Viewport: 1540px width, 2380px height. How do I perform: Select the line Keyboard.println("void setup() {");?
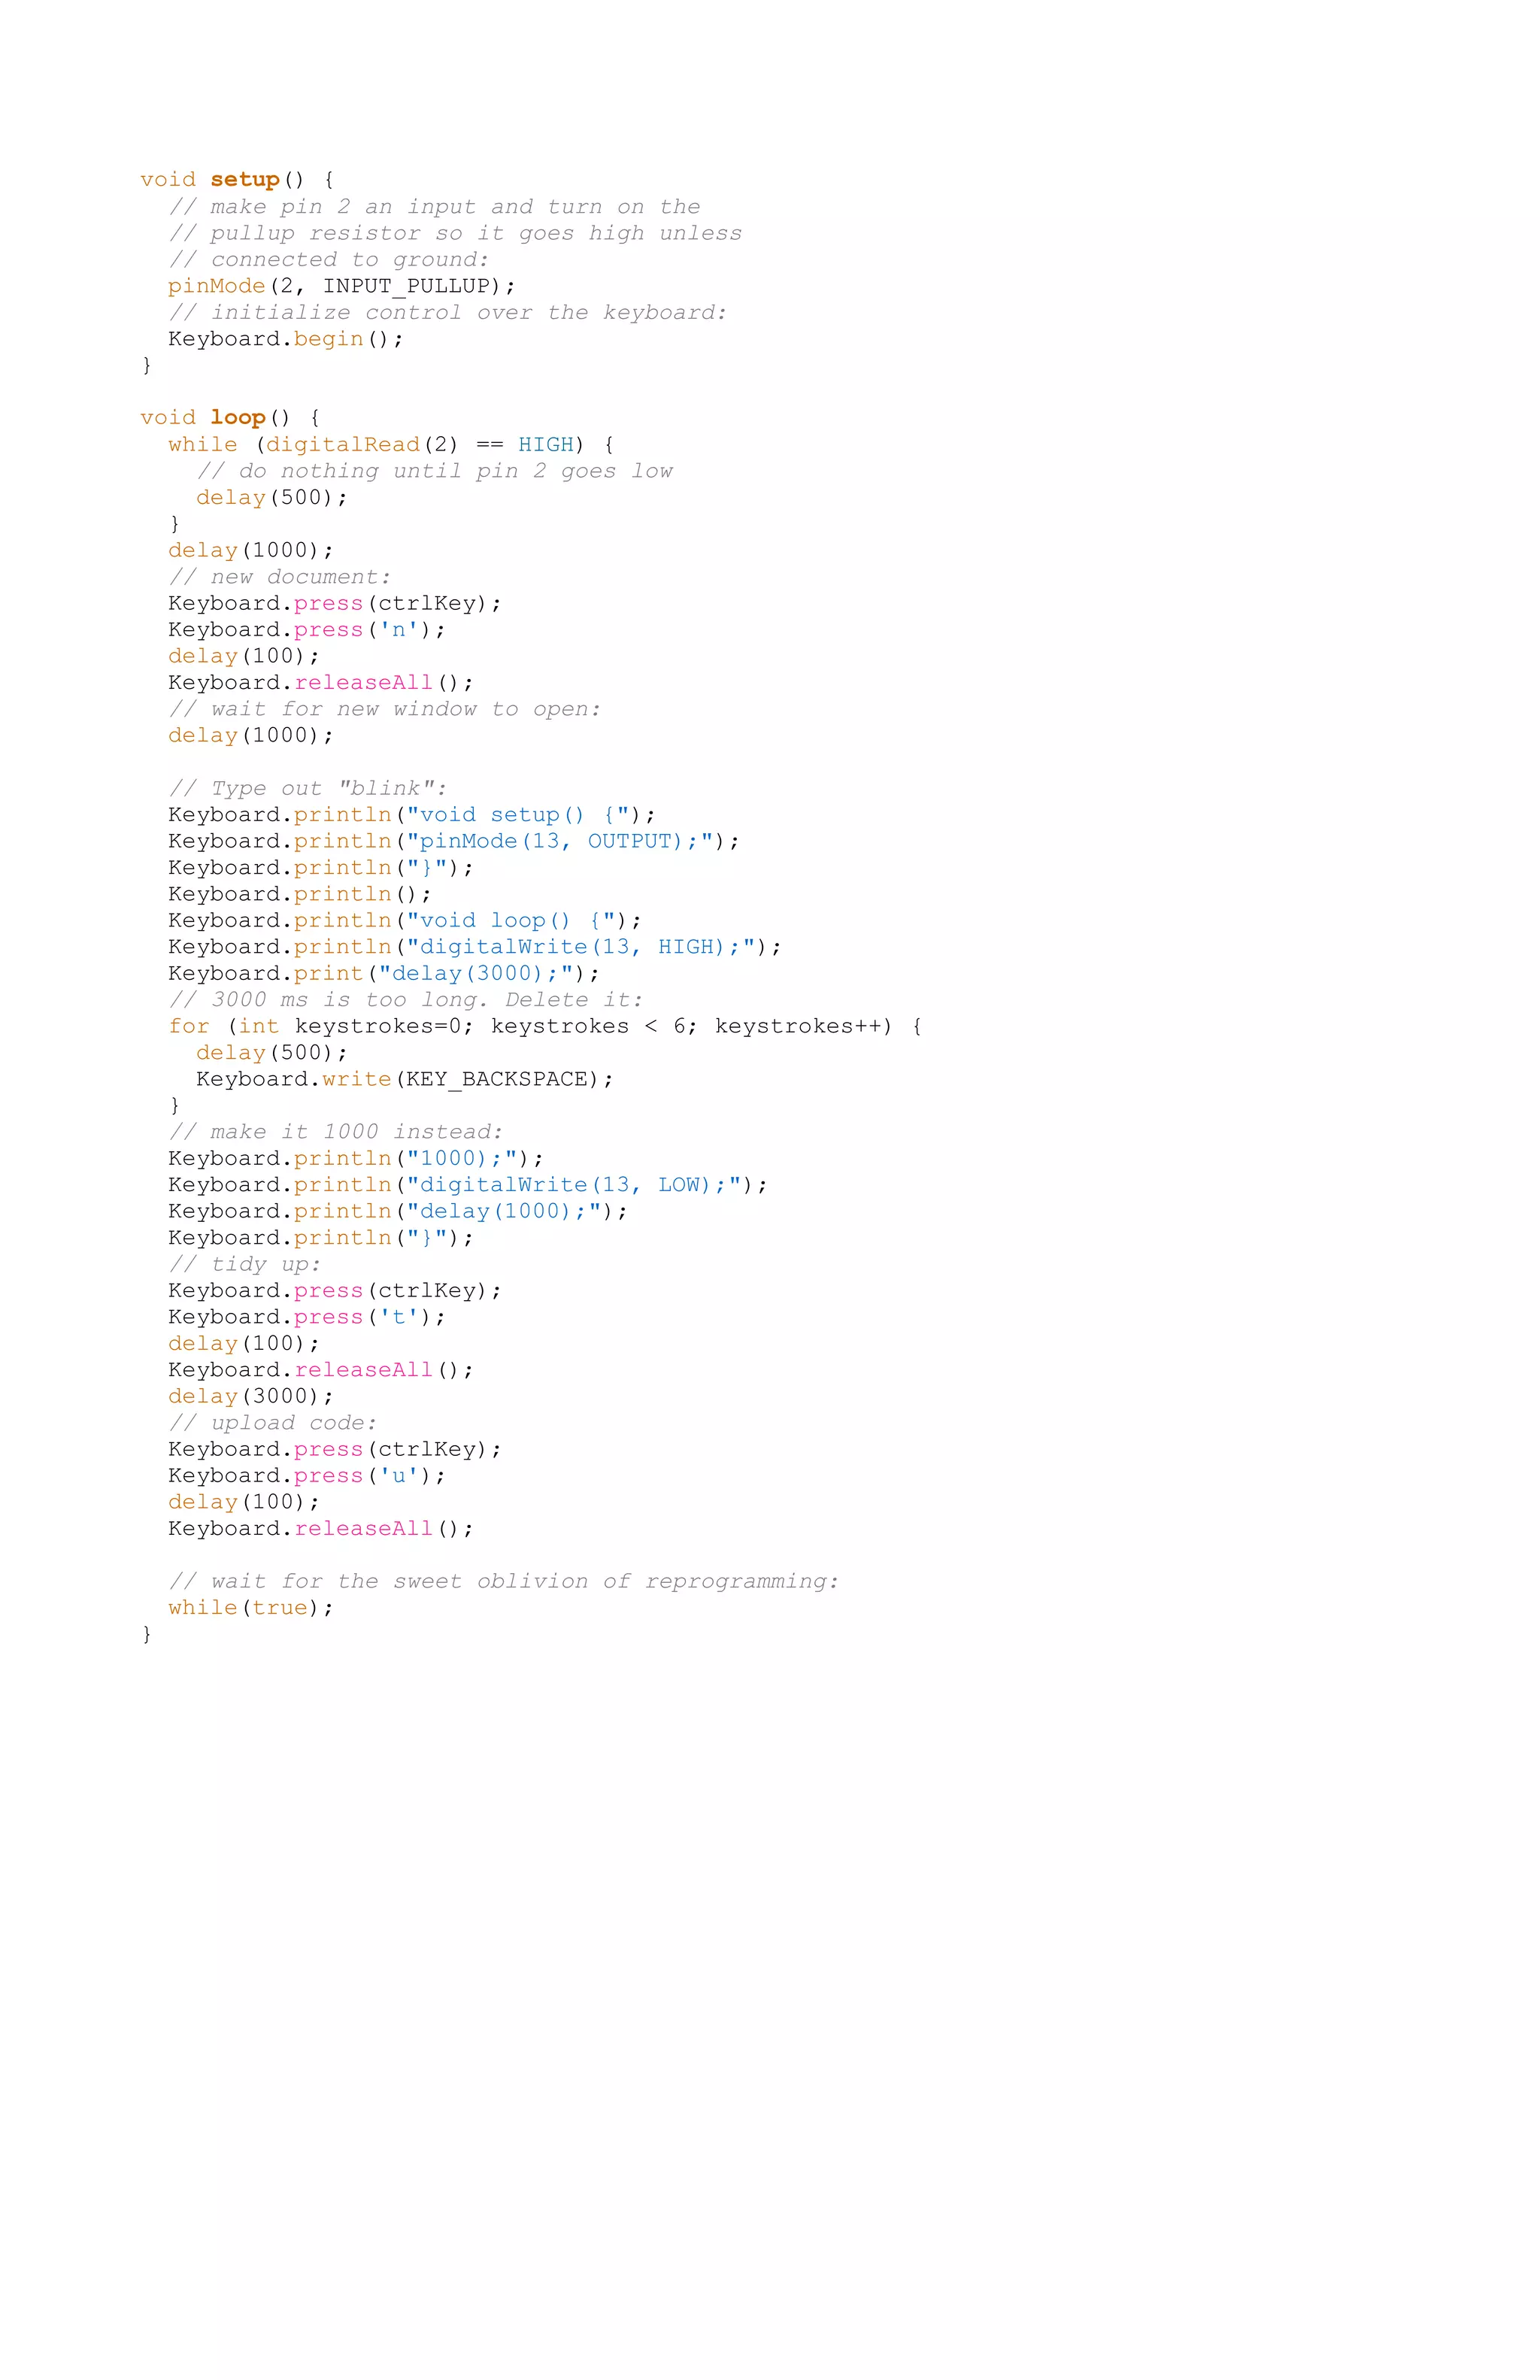coord(412,815)
